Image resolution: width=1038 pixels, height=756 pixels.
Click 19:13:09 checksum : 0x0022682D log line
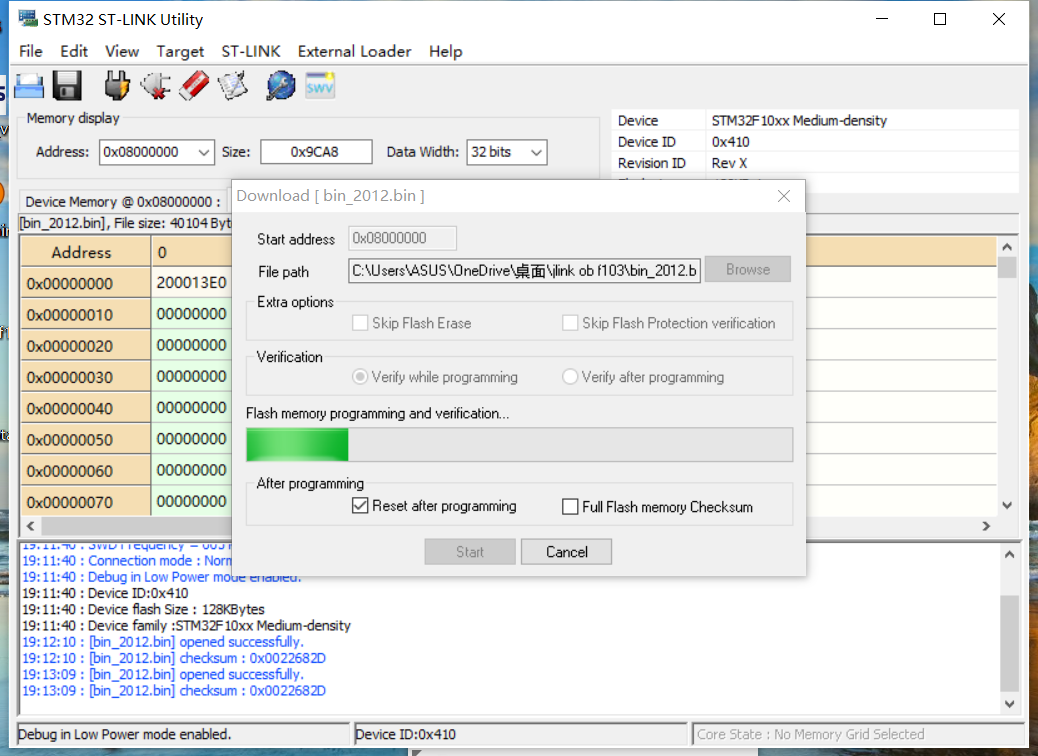point(174,690)
